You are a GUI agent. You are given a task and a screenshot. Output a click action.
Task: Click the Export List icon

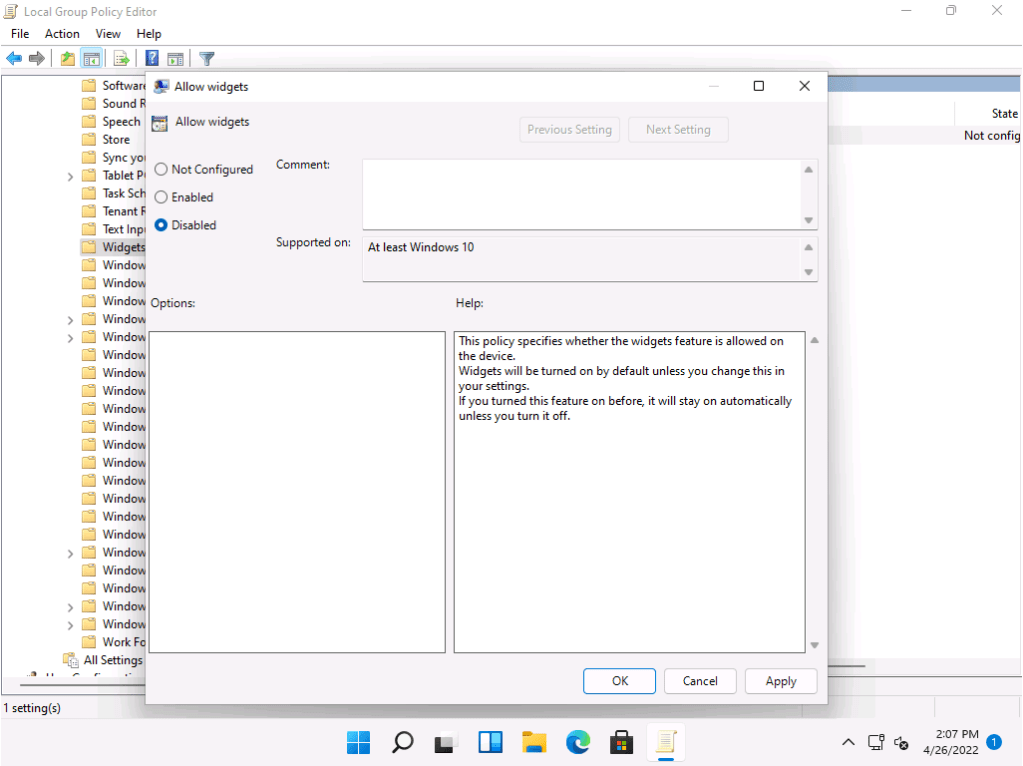coord(120,58)
